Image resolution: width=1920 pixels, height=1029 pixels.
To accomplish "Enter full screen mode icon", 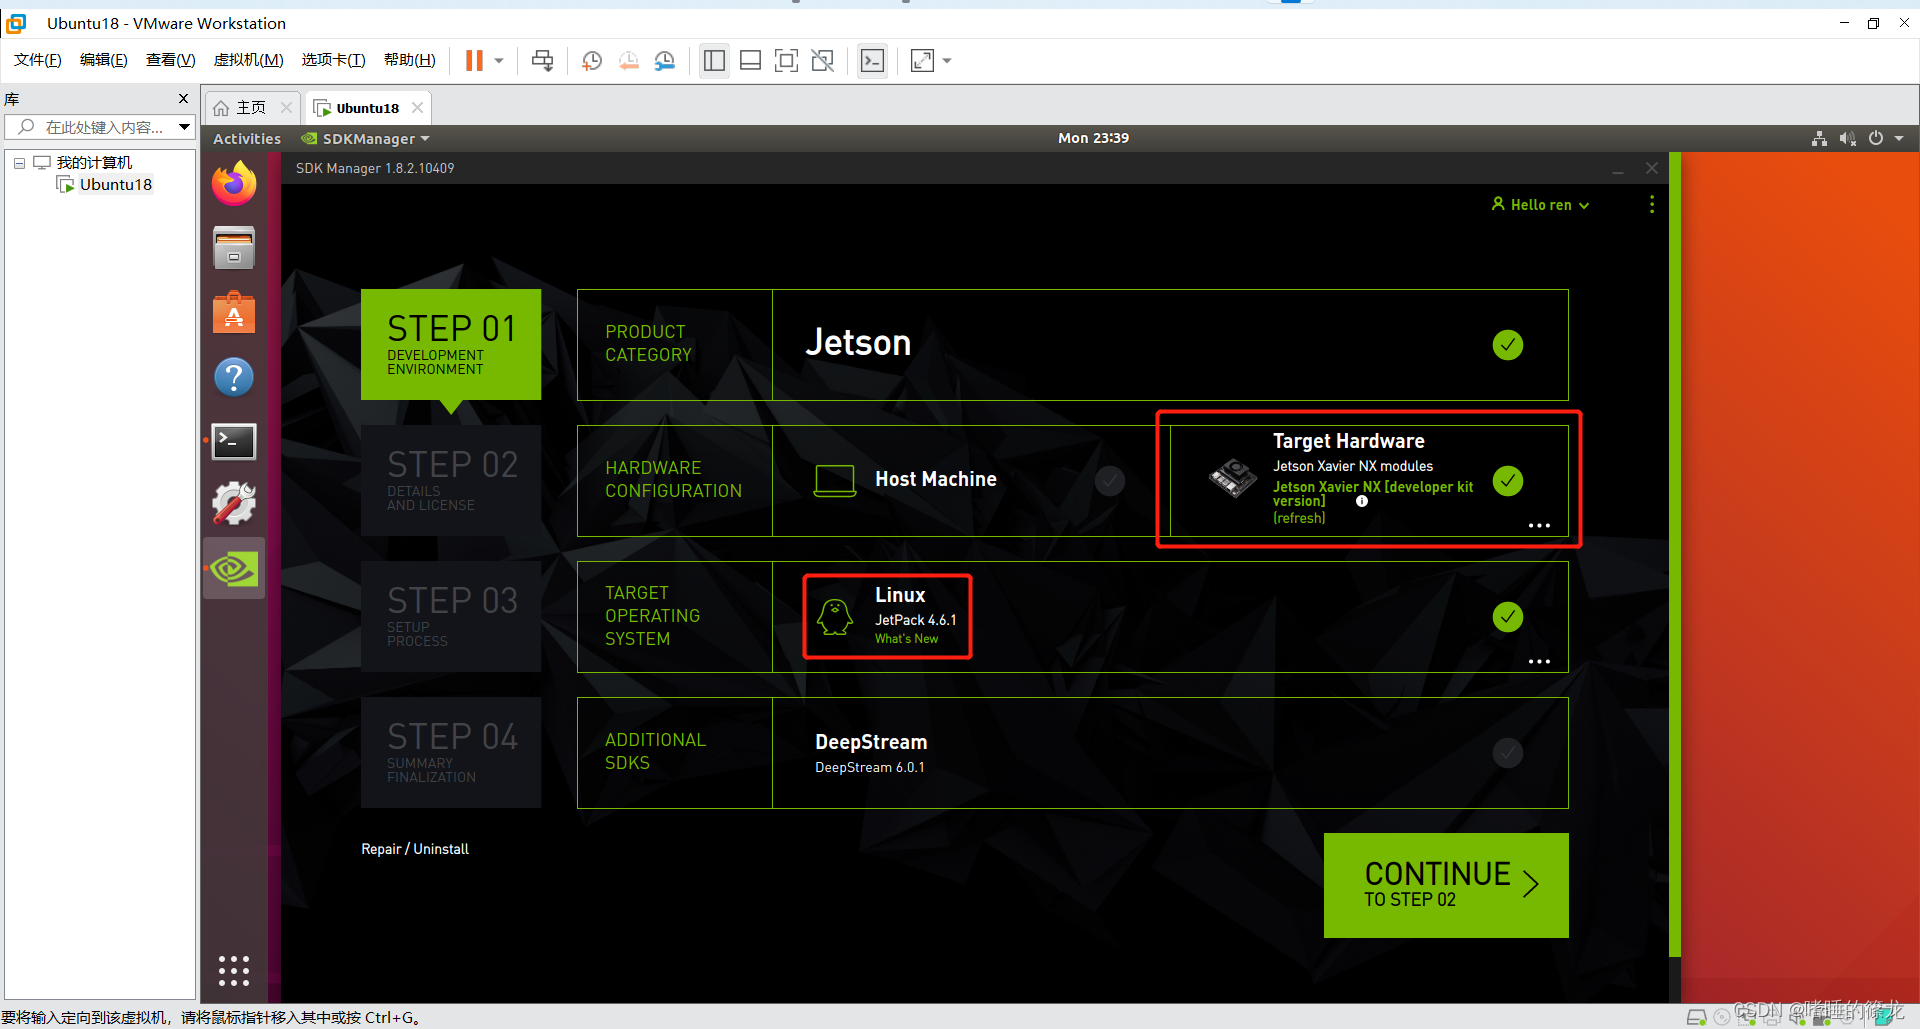I will 786,61.
